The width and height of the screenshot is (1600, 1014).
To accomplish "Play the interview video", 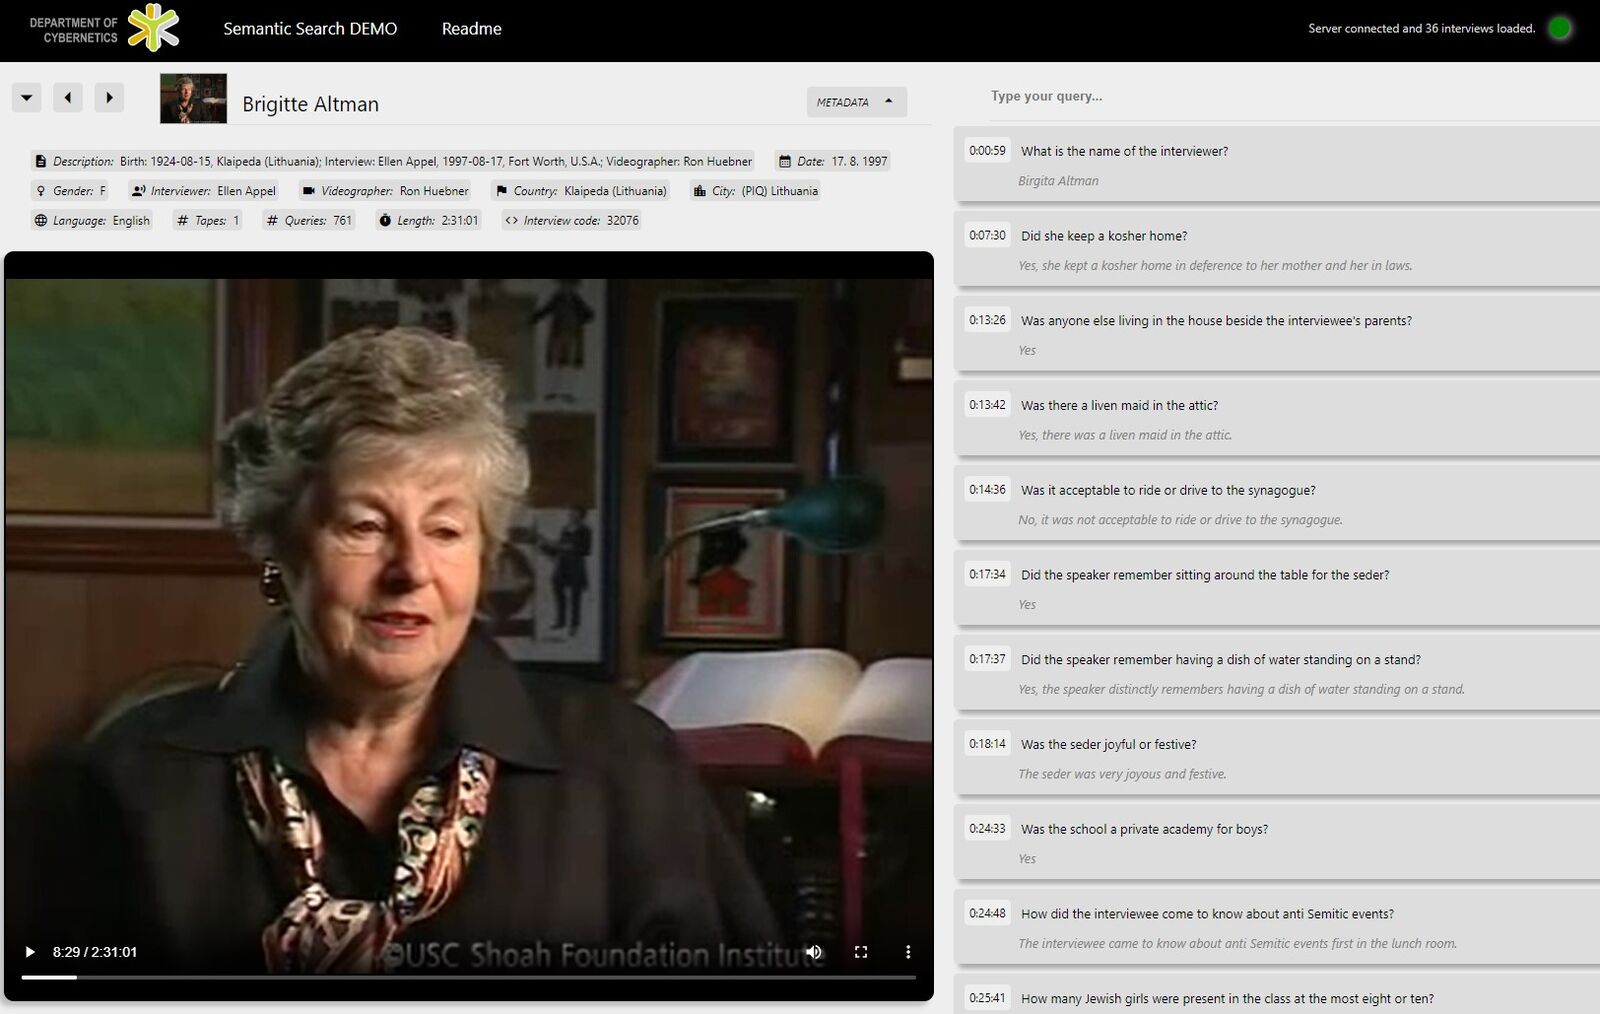I will pos(30,952).
